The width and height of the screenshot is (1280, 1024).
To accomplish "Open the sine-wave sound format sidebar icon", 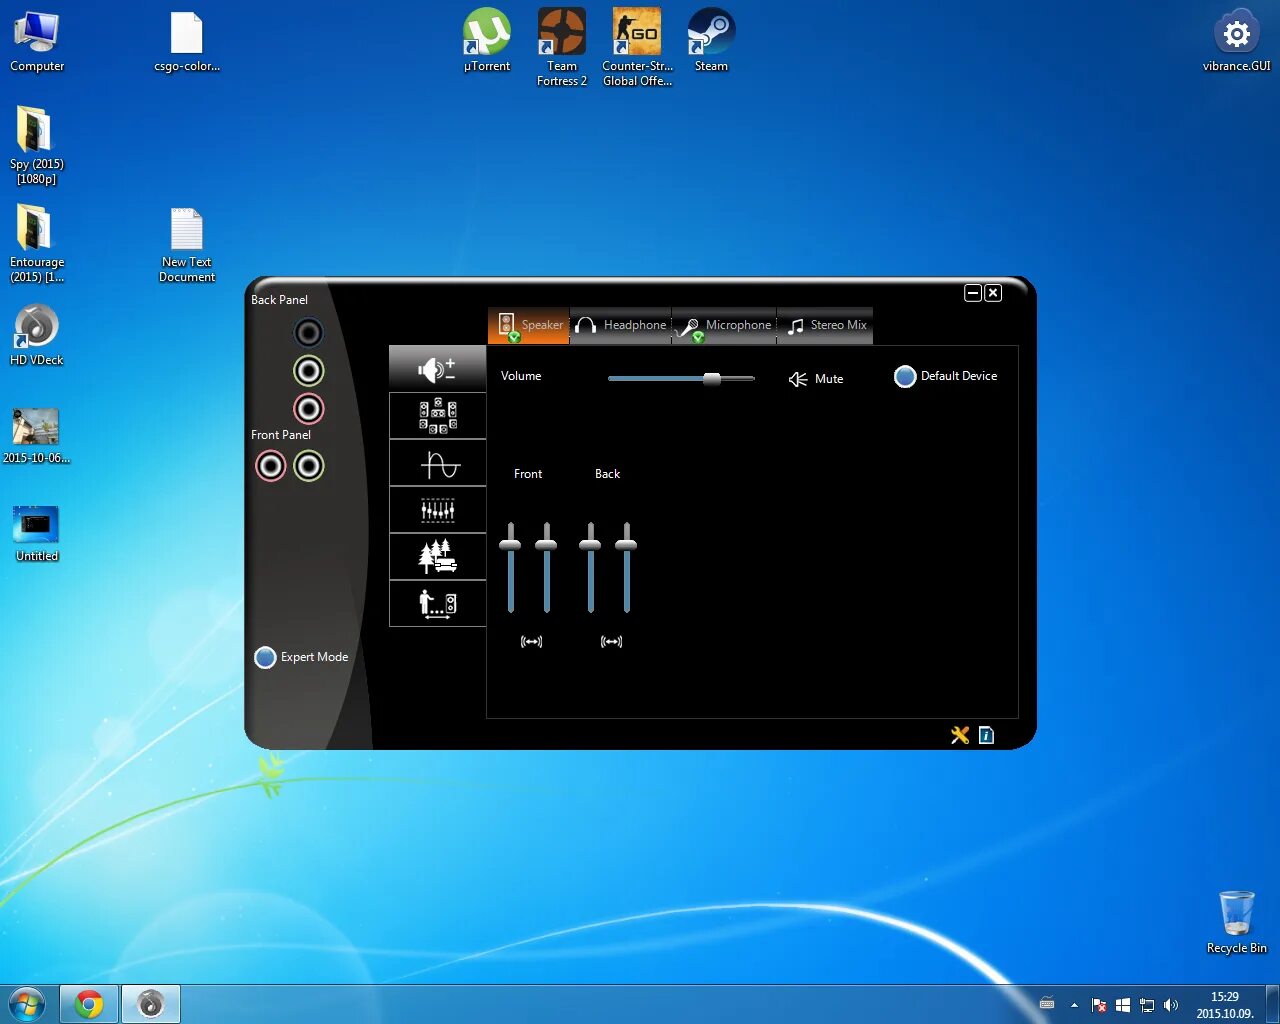I will coord(437,463).
